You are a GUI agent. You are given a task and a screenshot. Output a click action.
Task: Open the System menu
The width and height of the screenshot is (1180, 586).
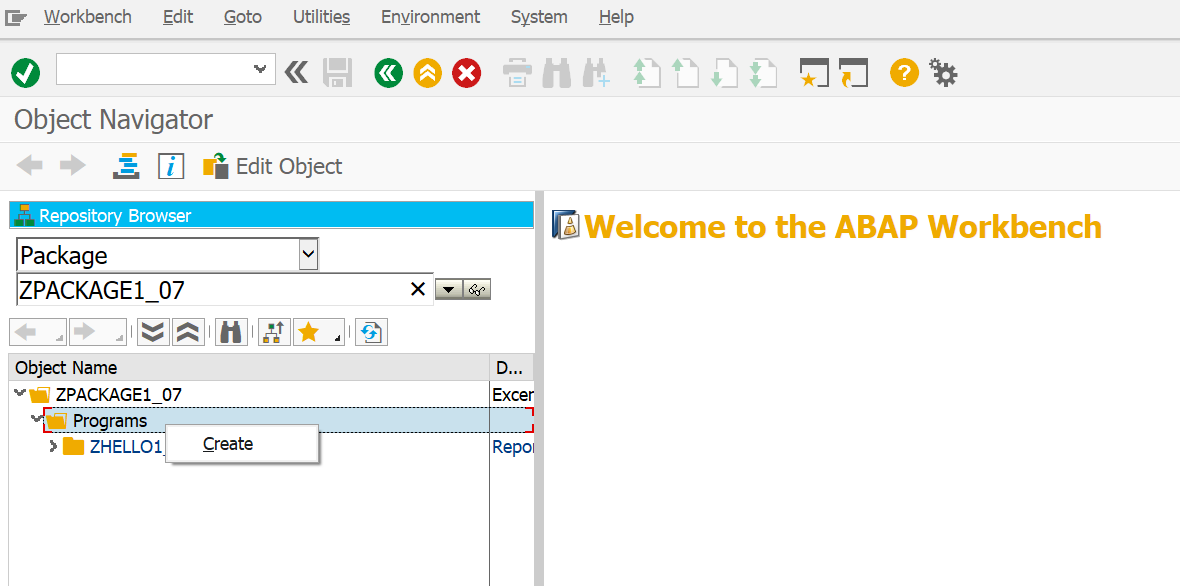pyautogui.click(x=540, y=17)
